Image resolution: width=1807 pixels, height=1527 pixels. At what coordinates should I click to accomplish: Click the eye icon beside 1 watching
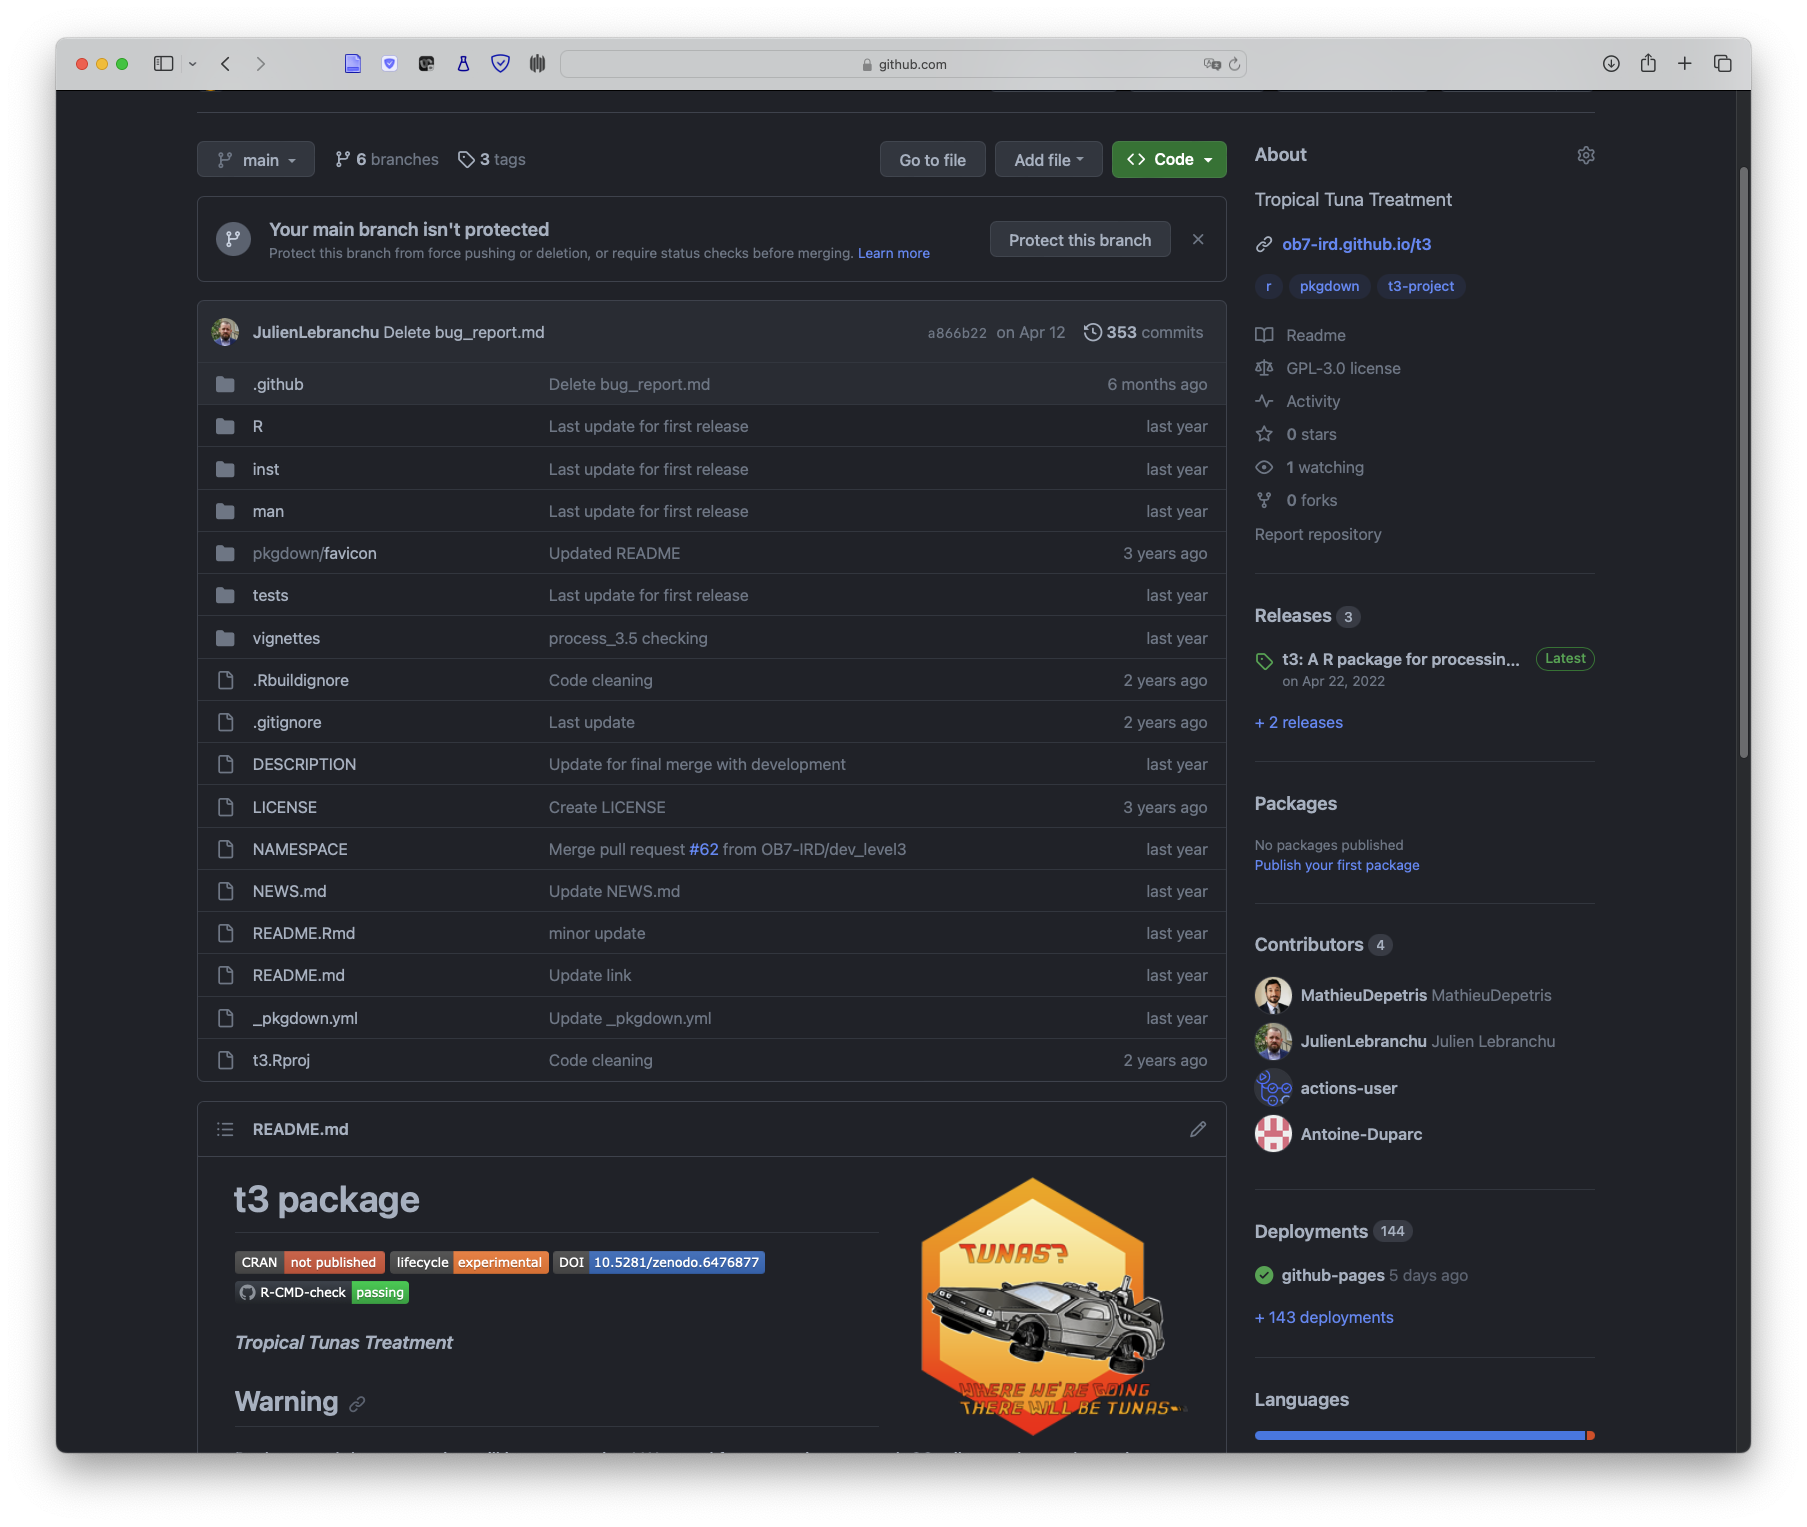point(1264,467)
